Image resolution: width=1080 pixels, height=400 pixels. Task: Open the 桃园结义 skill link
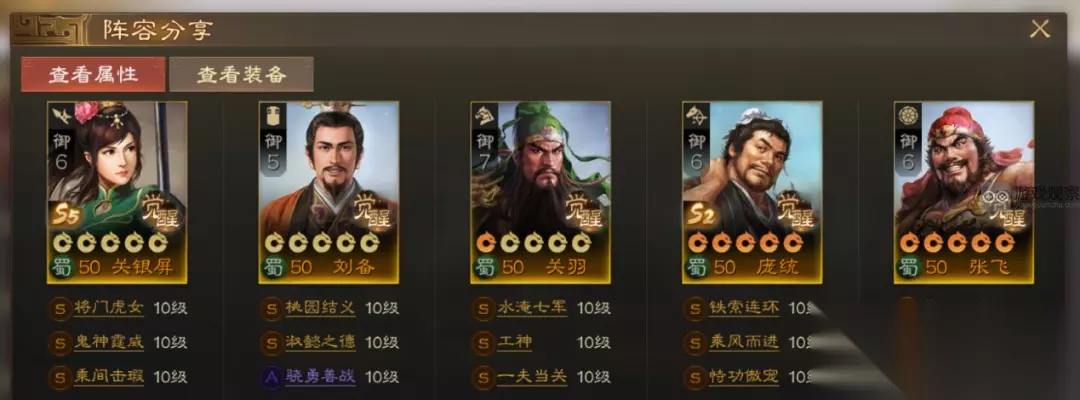point(320,308)
